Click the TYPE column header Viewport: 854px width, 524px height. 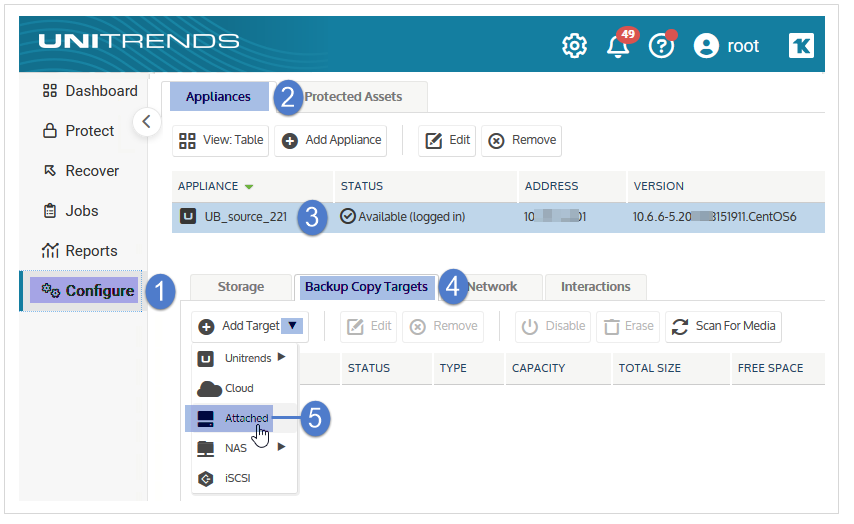click(x=468, y=368)
